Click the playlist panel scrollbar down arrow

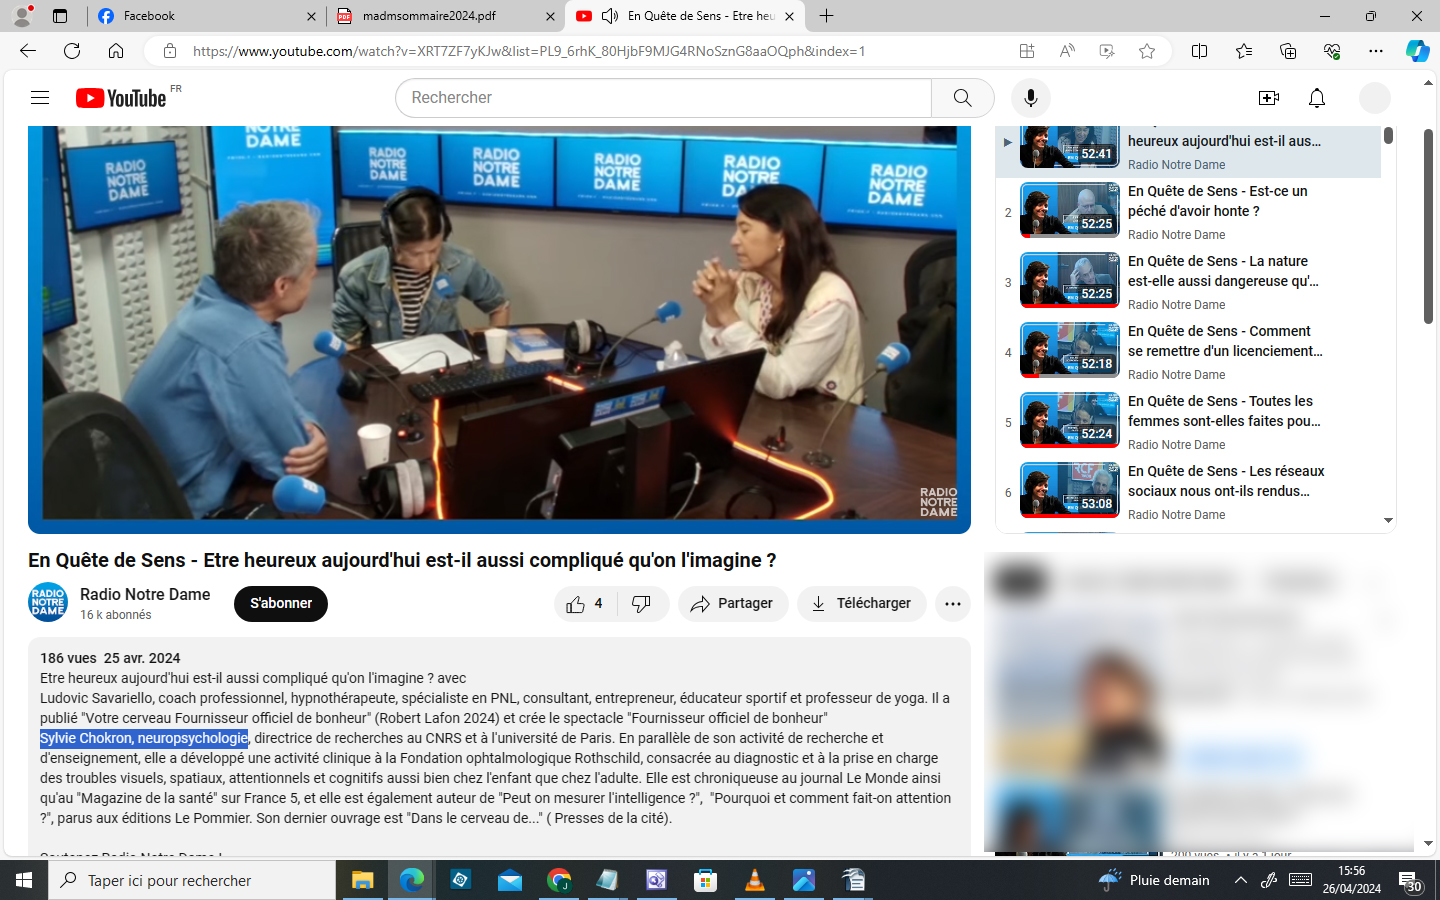[1388, 520]
